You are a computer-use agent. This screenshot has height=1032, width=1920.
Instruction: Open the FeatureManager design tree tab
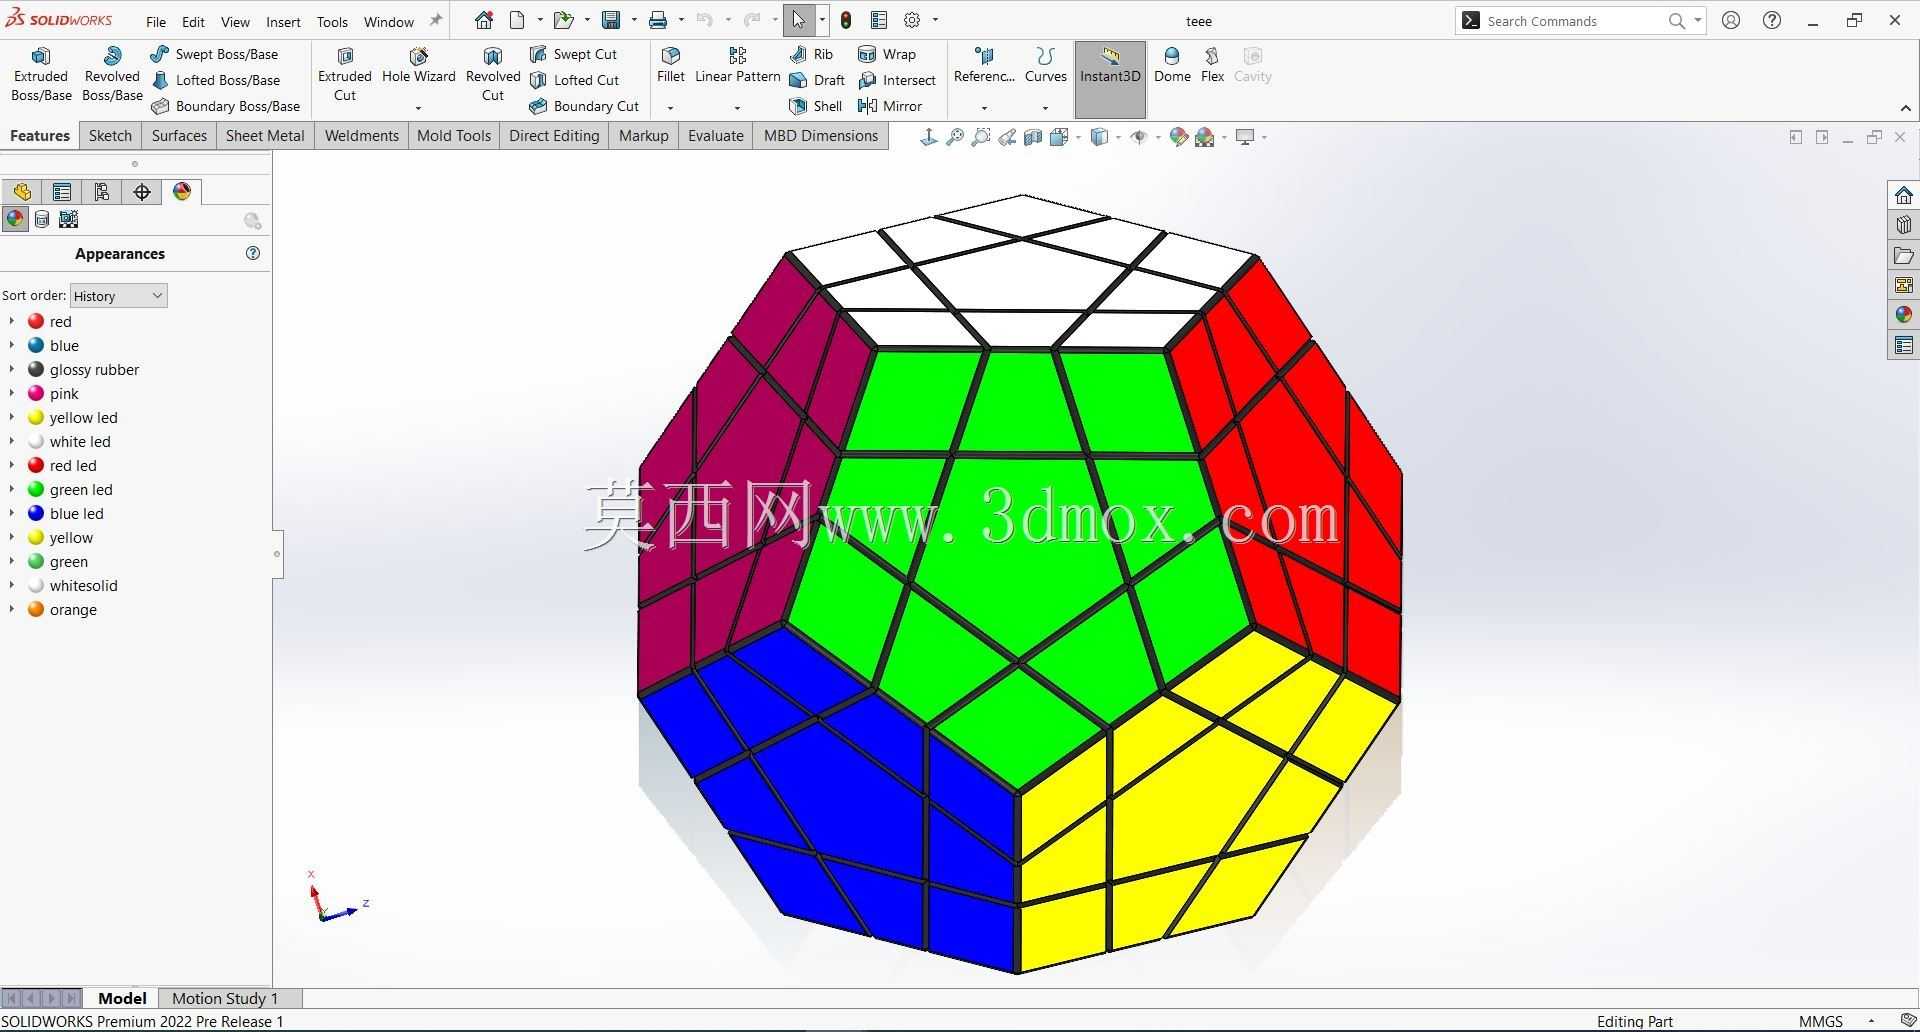(22, 192)
